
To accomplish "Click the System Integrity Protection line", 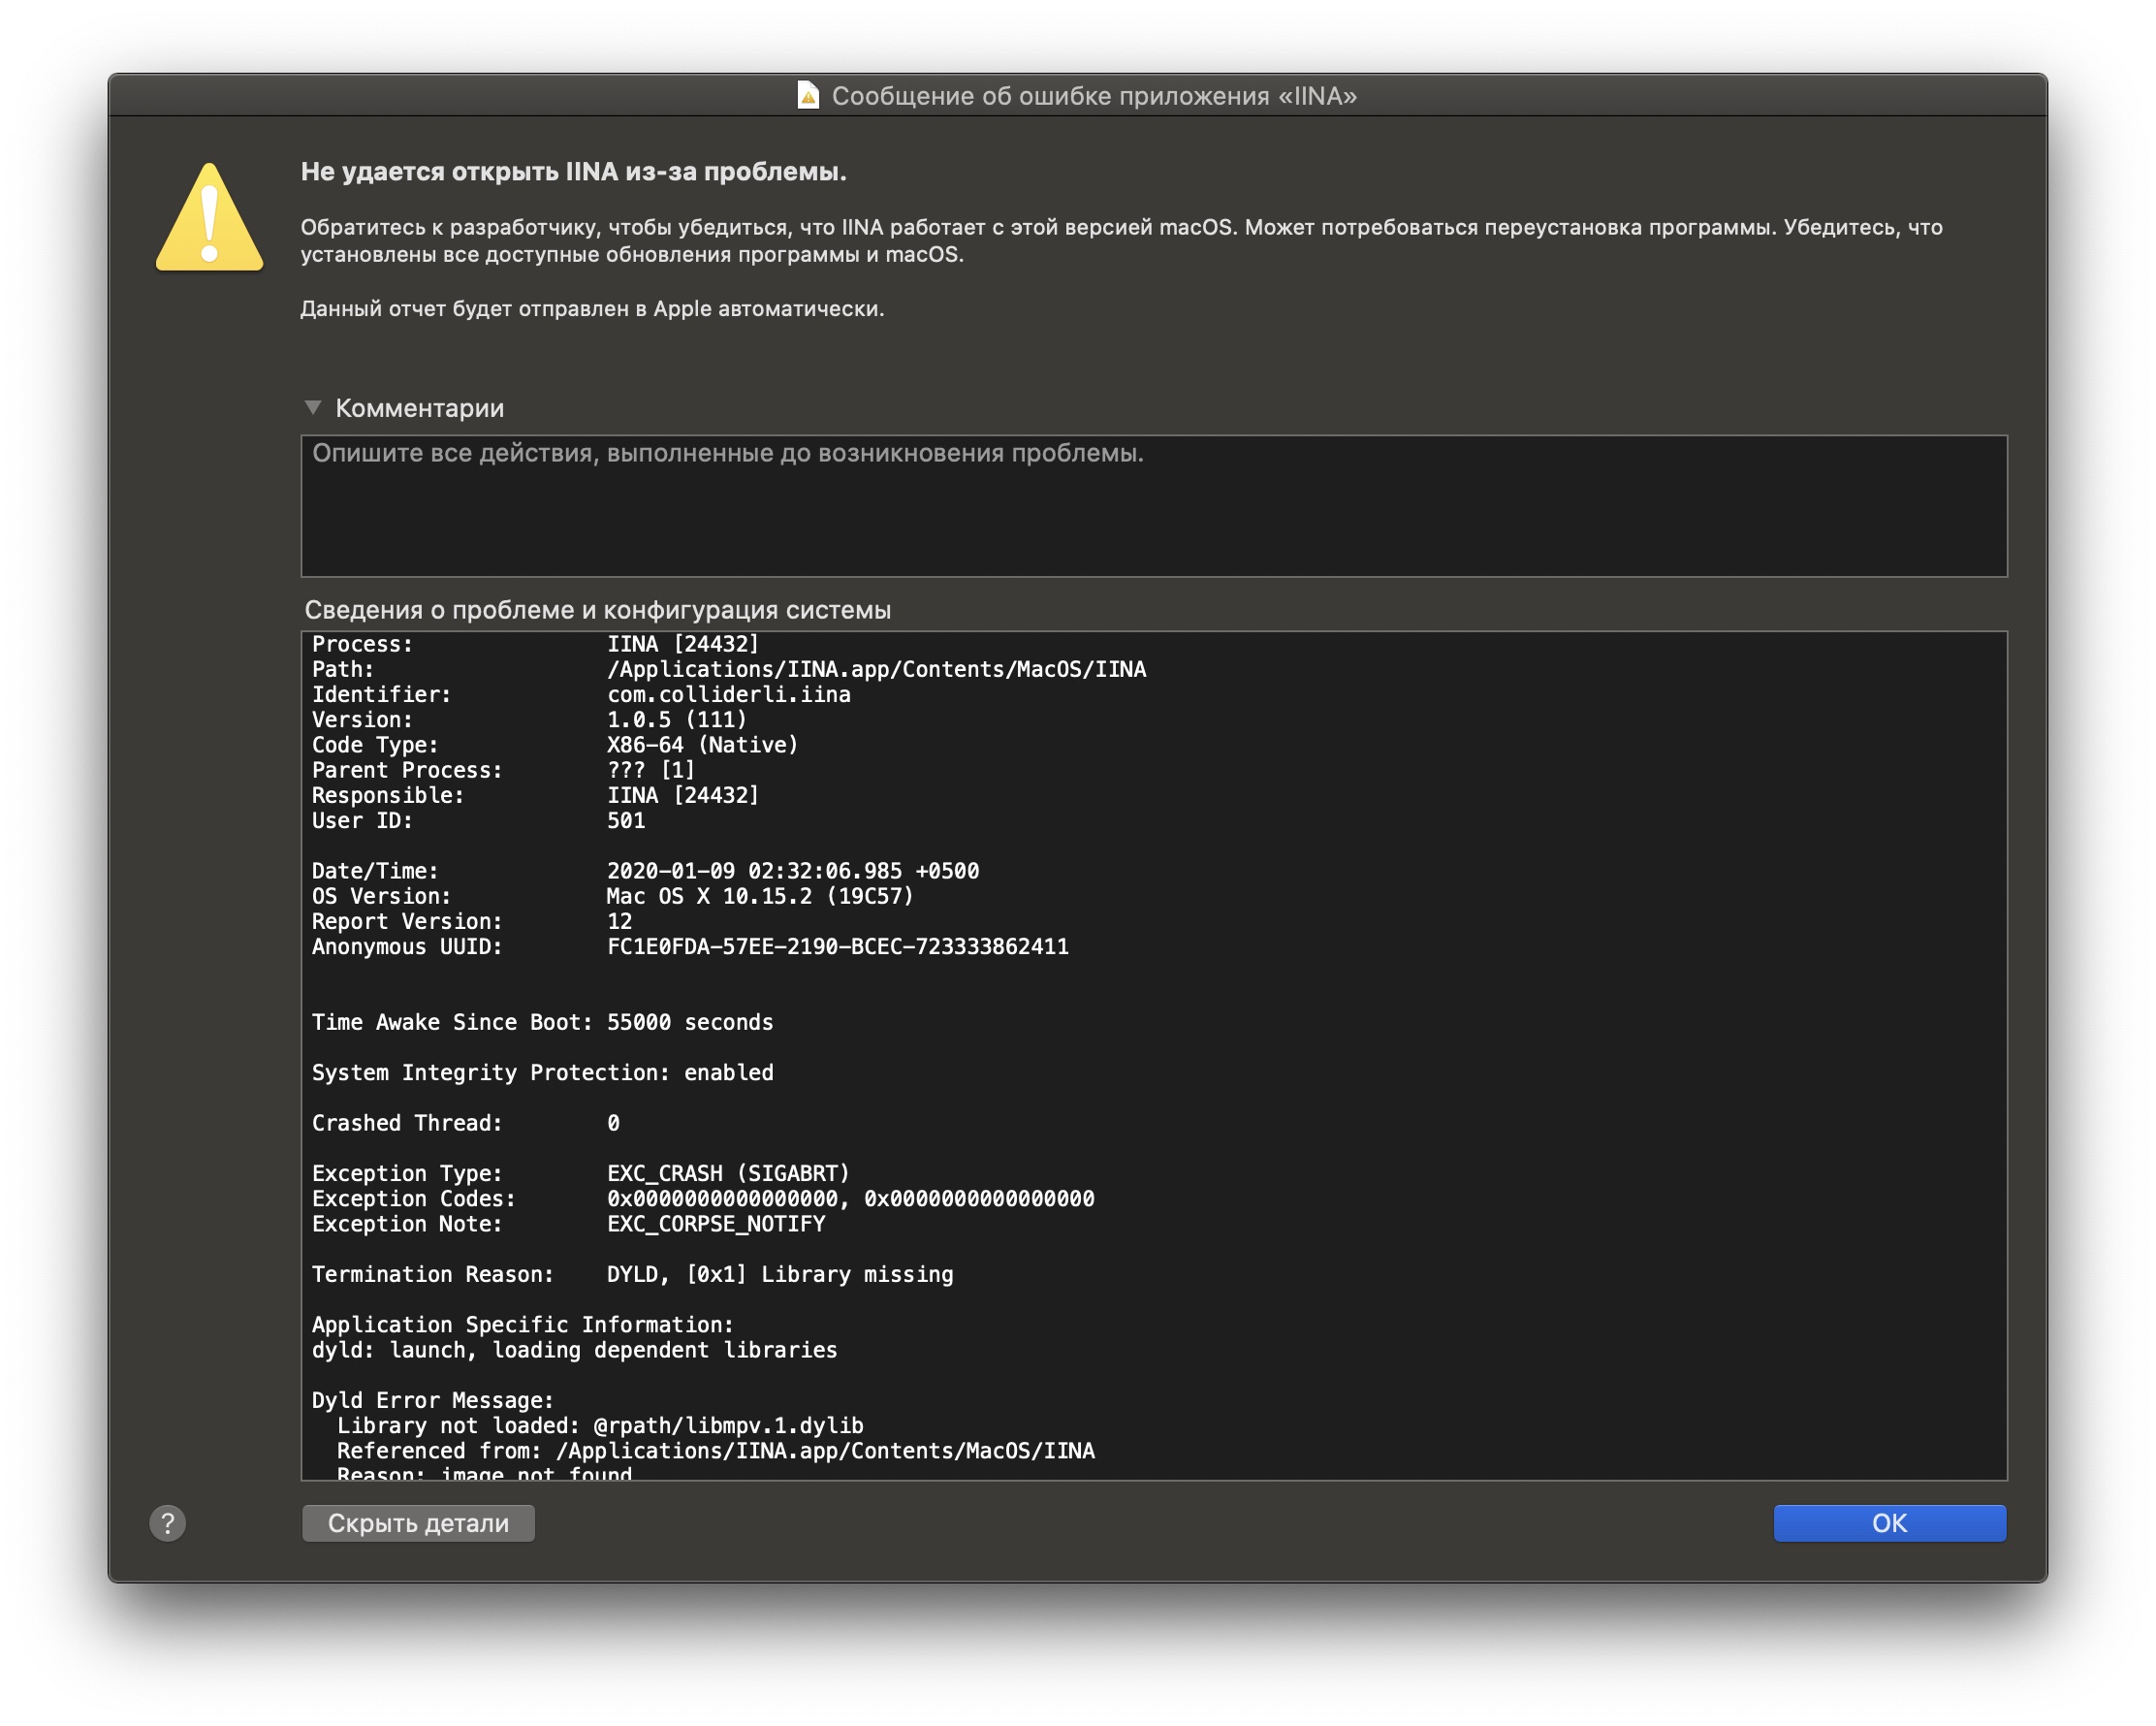I will coord(542,1072).
